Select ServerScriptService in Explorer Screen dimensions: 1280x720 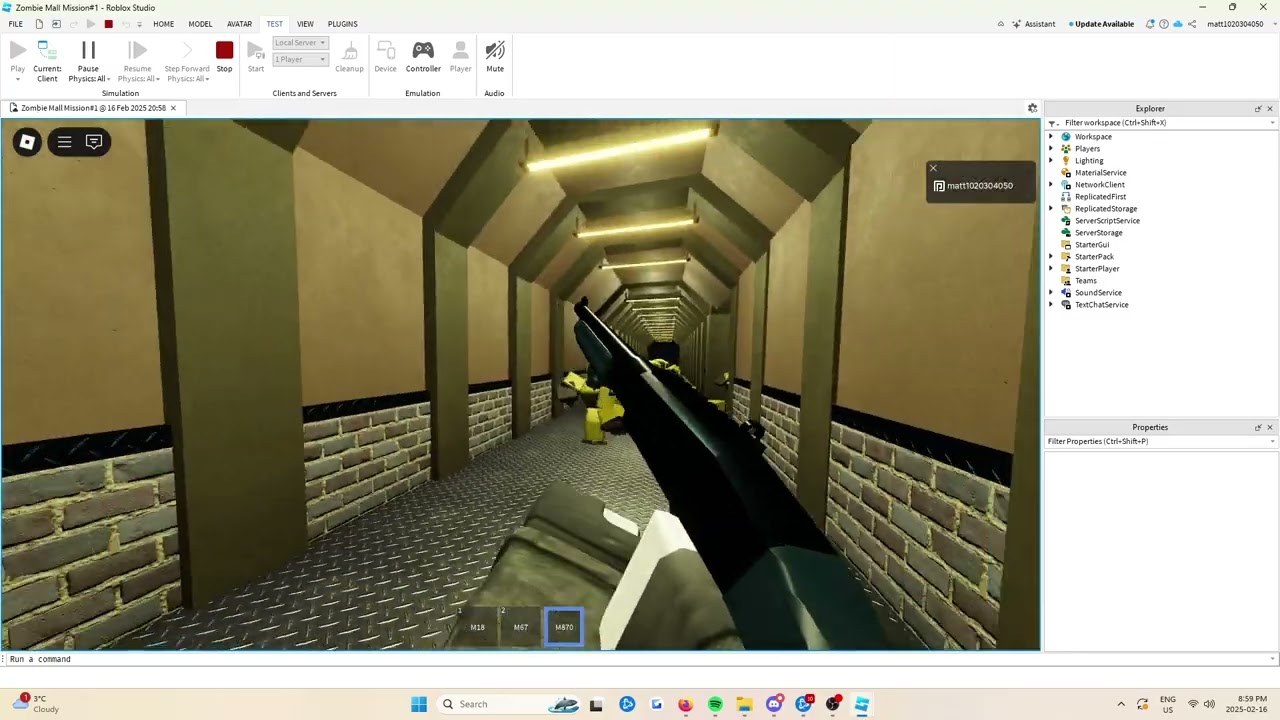click(x=1107, y=221)
